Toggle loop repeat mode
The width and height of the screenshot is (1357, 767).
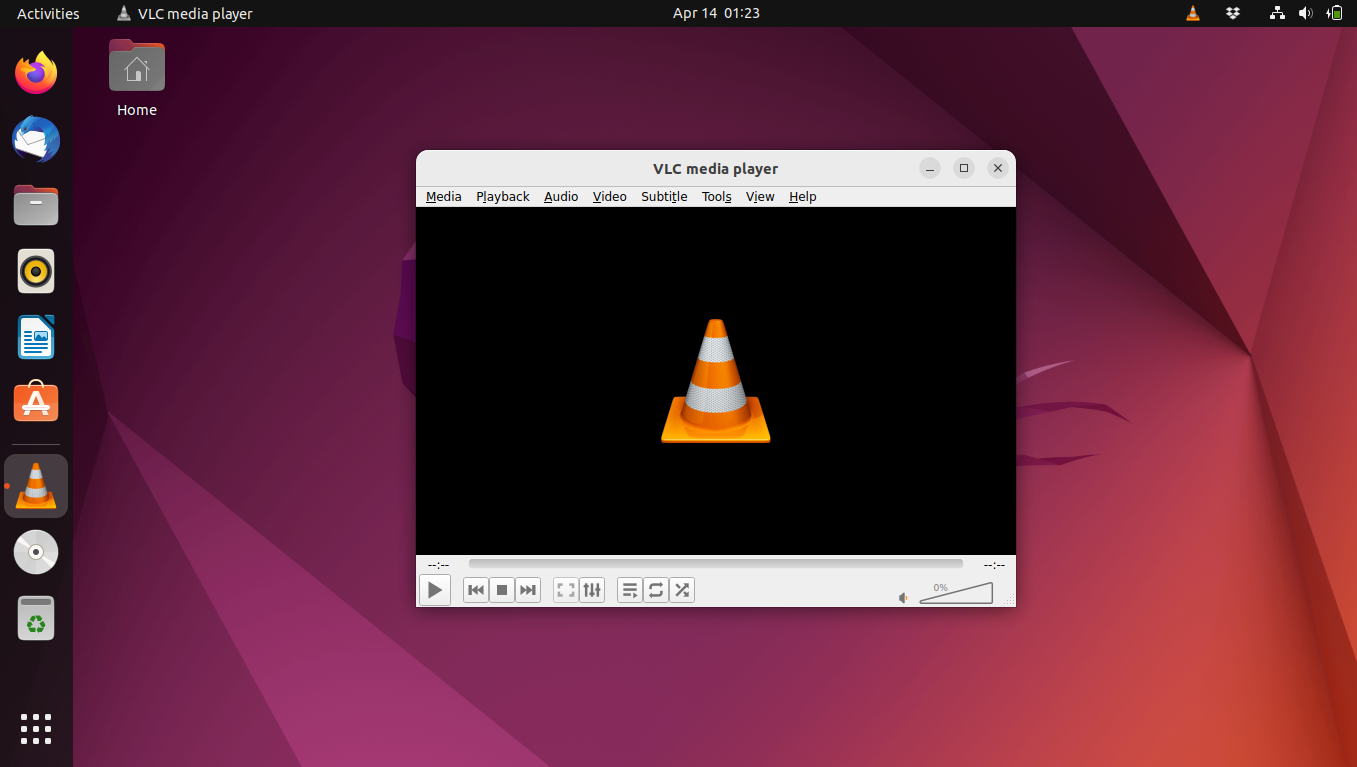(656, 590)
